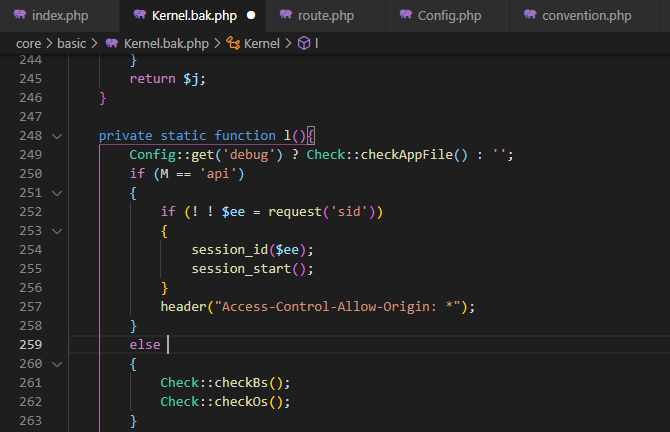
Task: Click the PHP elephant icon on convention.php tab
Action: [x=530, y=15]
